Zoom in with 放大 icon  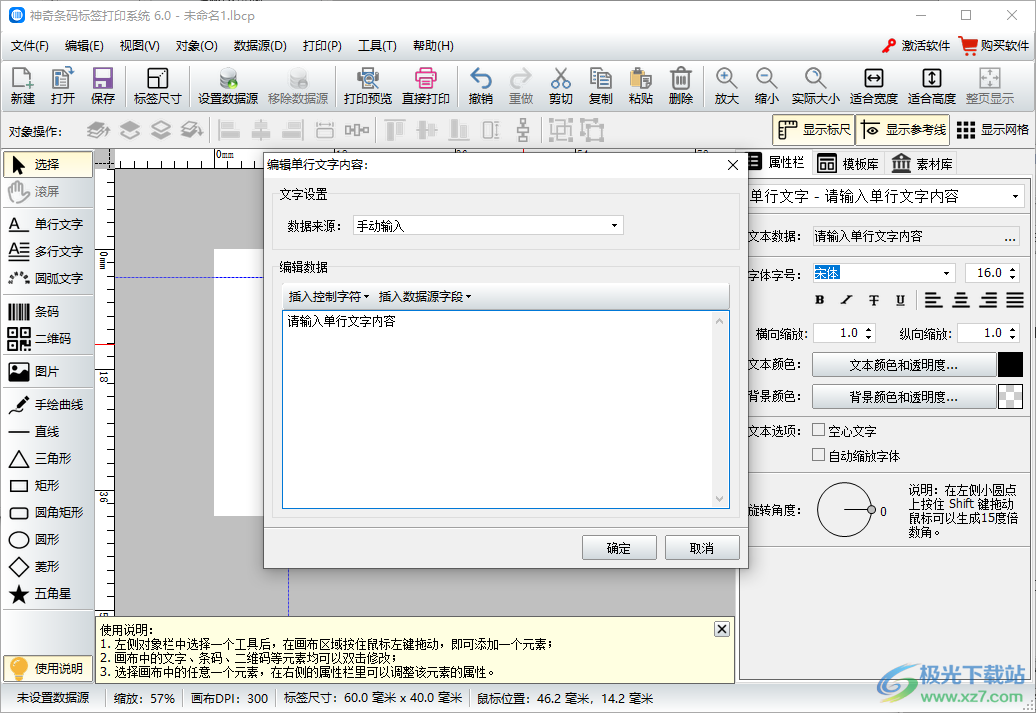(726, 86)
